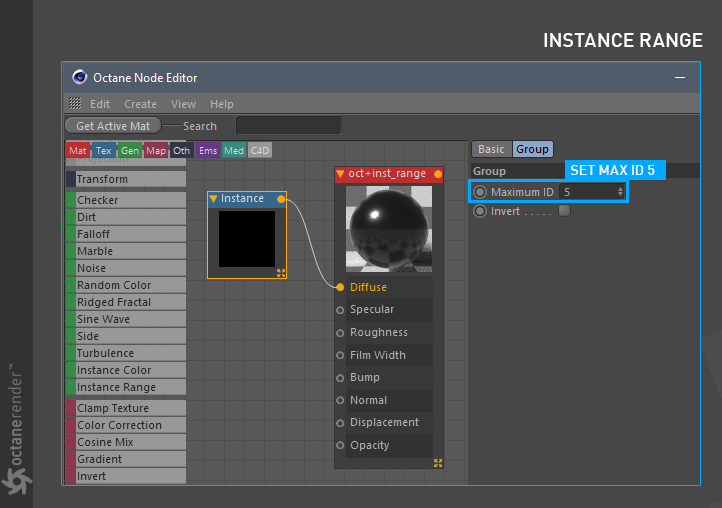Click the Get Active Mat button
722x508 pixels.
pos(113,126)
